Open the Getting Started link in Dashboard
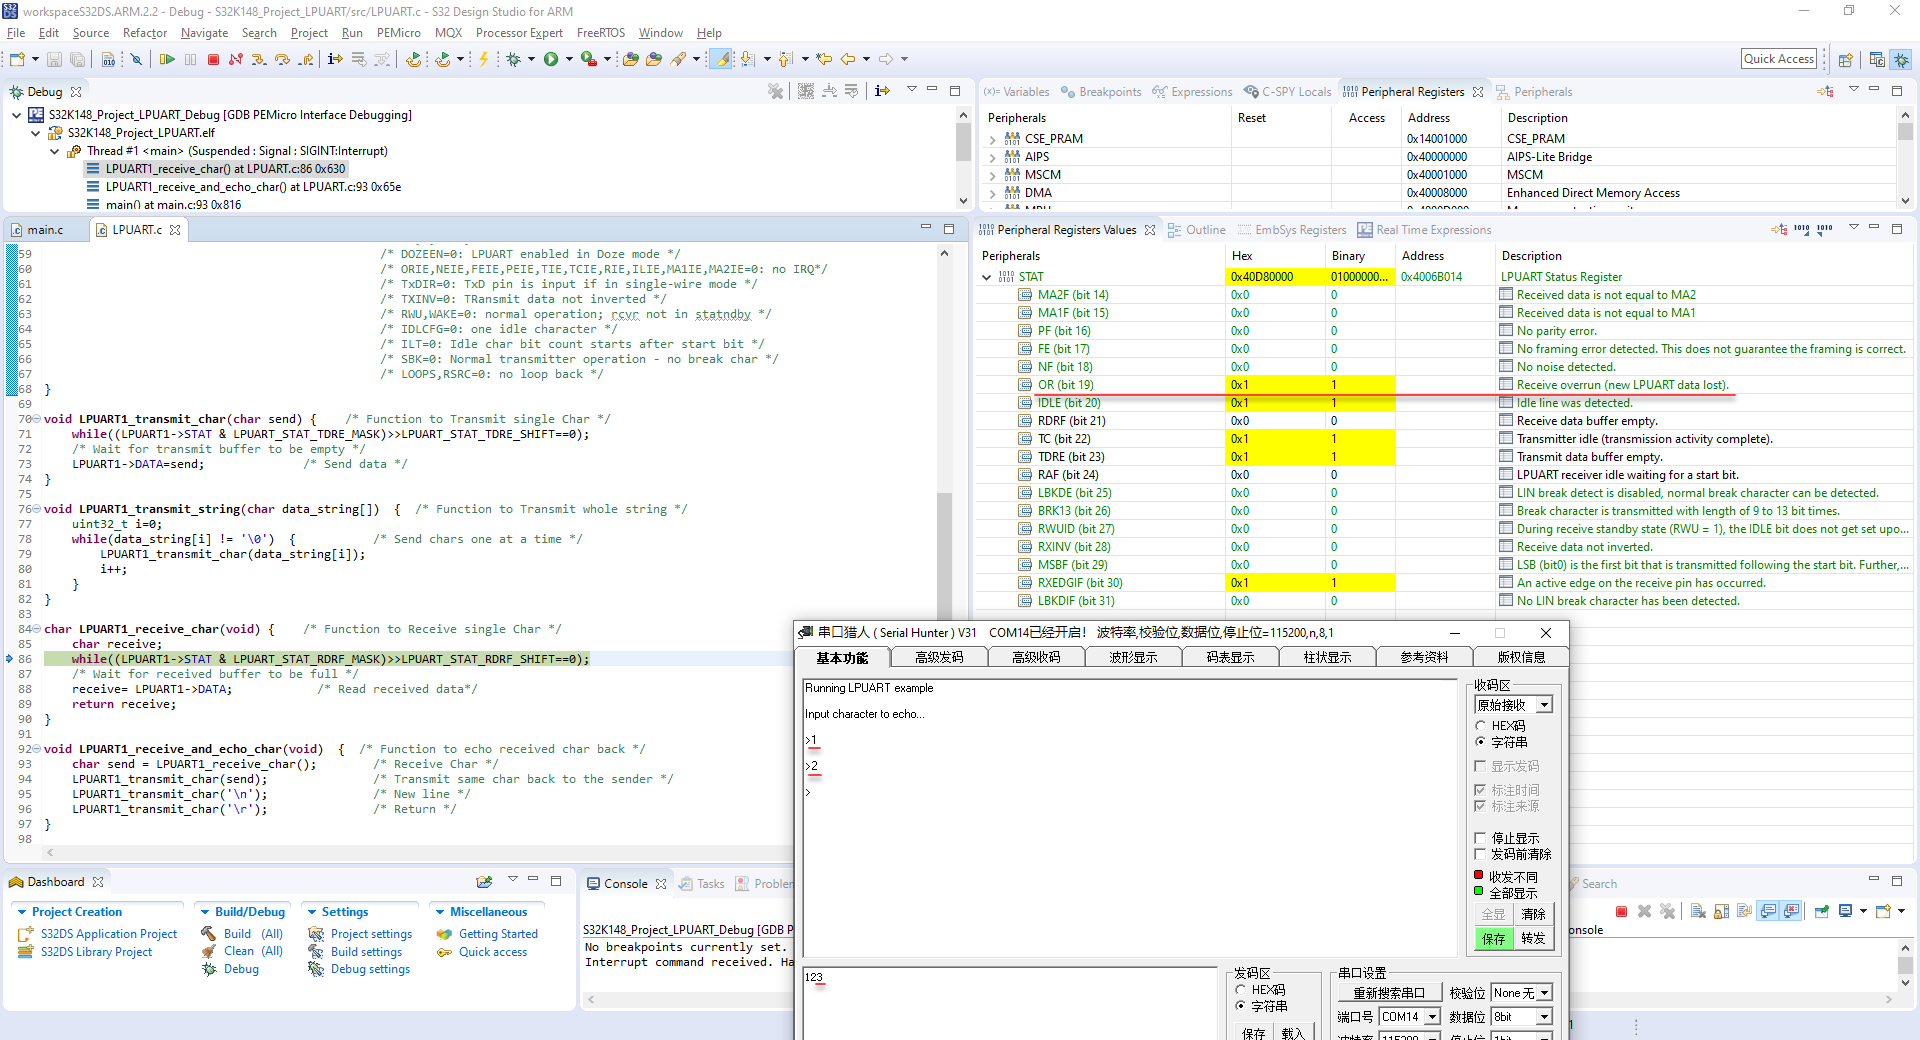The width and height of the screenshot is (1920, 1040). [x=498, y=934]
